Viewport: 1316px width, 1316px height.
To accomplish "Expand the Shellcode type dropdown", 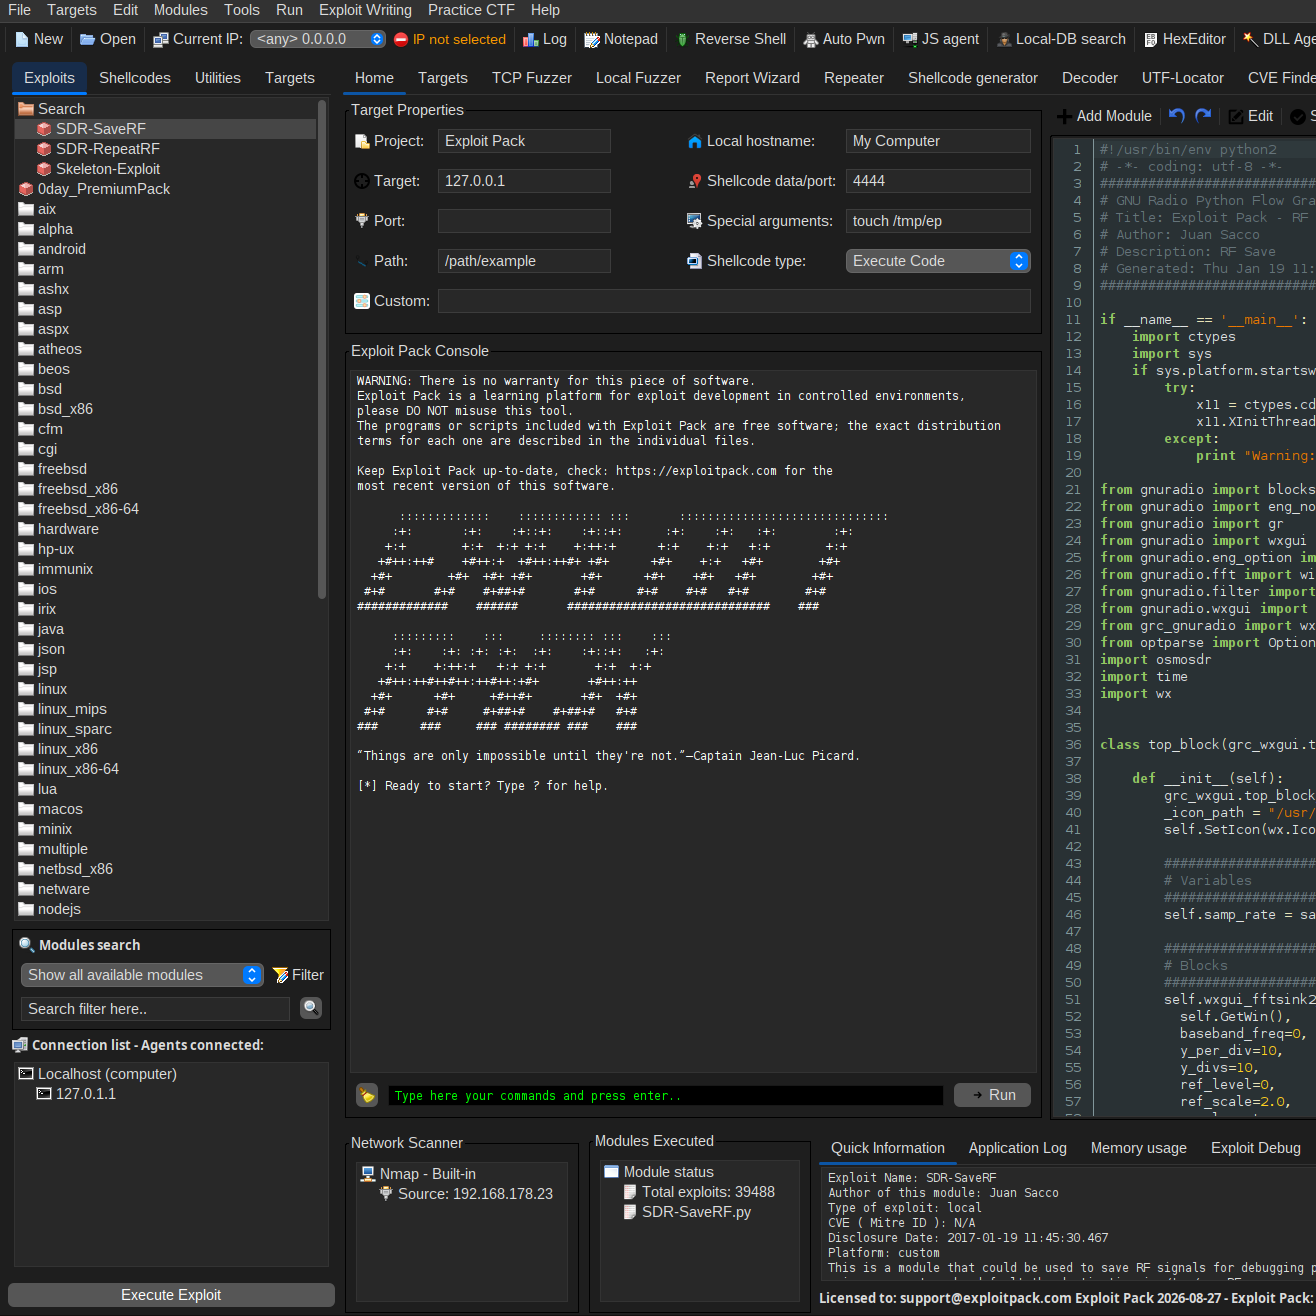I will click(x=937, y=261).
